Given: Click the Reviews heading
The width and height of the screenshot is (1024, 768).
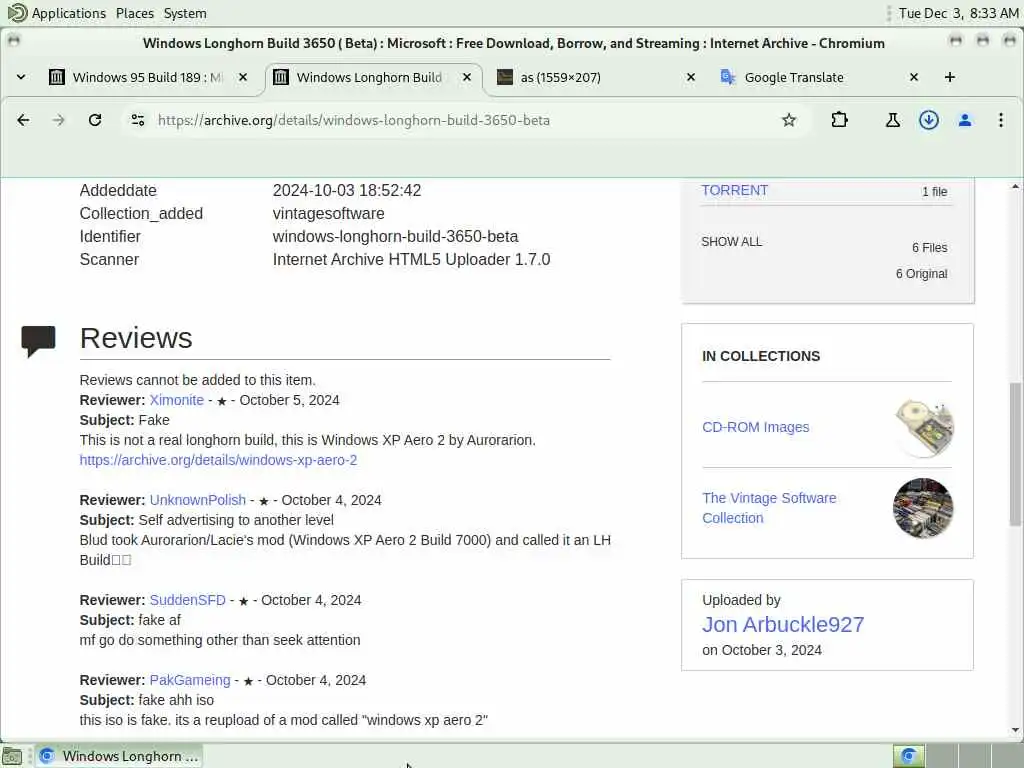Looking at the screenshot, I should tap(136, 338).
